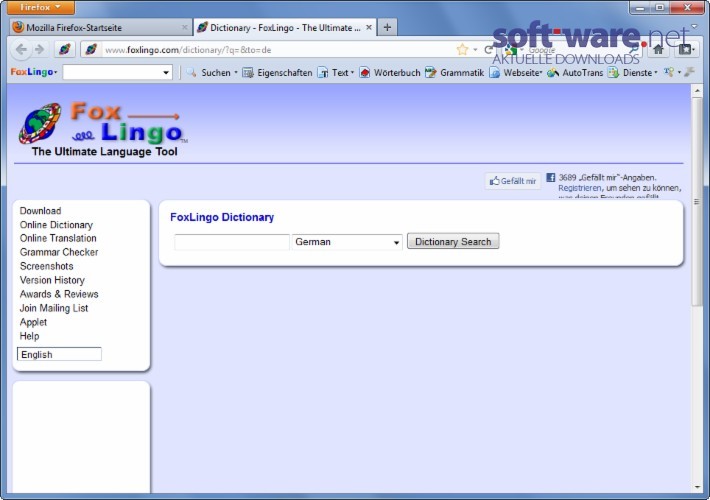This screenshot has width=710, height=500.
Task: Open Wörterbuch from the FoxLingo toolbar
Action: [390, 72]
